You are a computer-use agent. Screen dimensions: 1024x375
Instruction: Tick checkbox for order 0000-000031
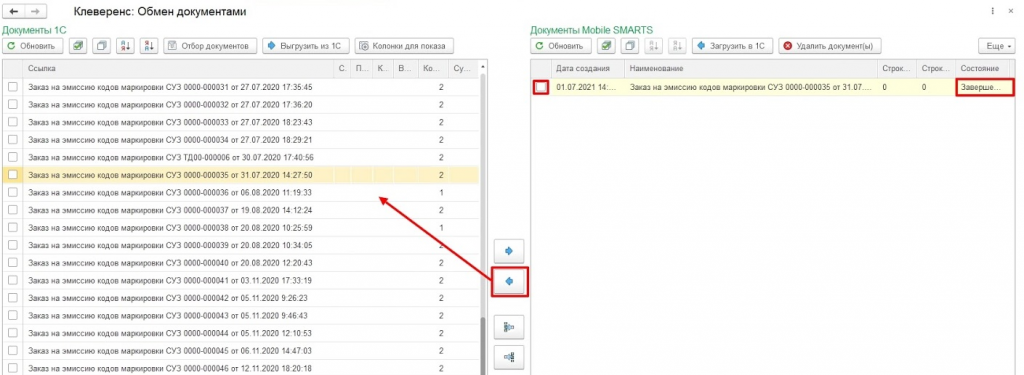pyautogui.click(x=12, y=87)
